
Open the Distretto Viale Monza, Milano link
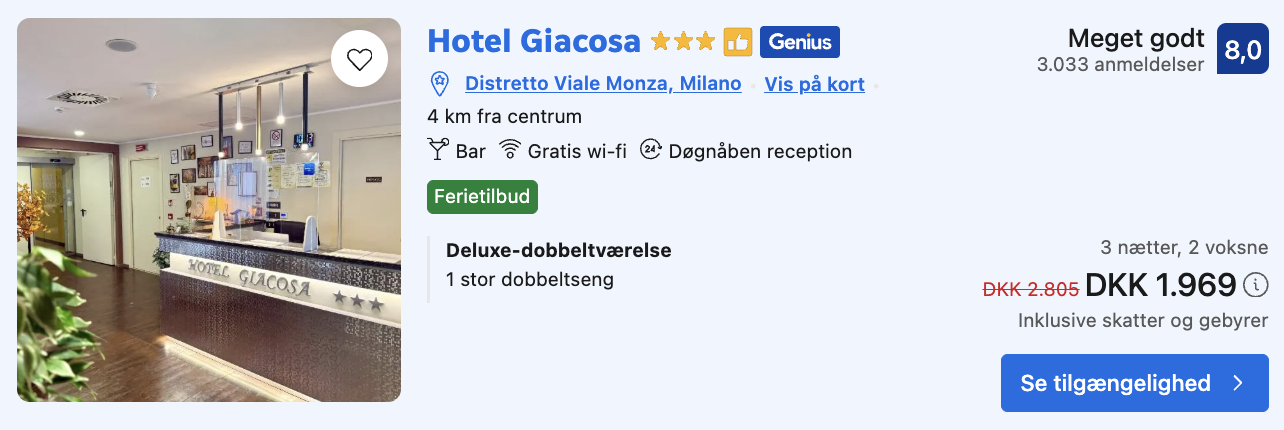point(603,84)
